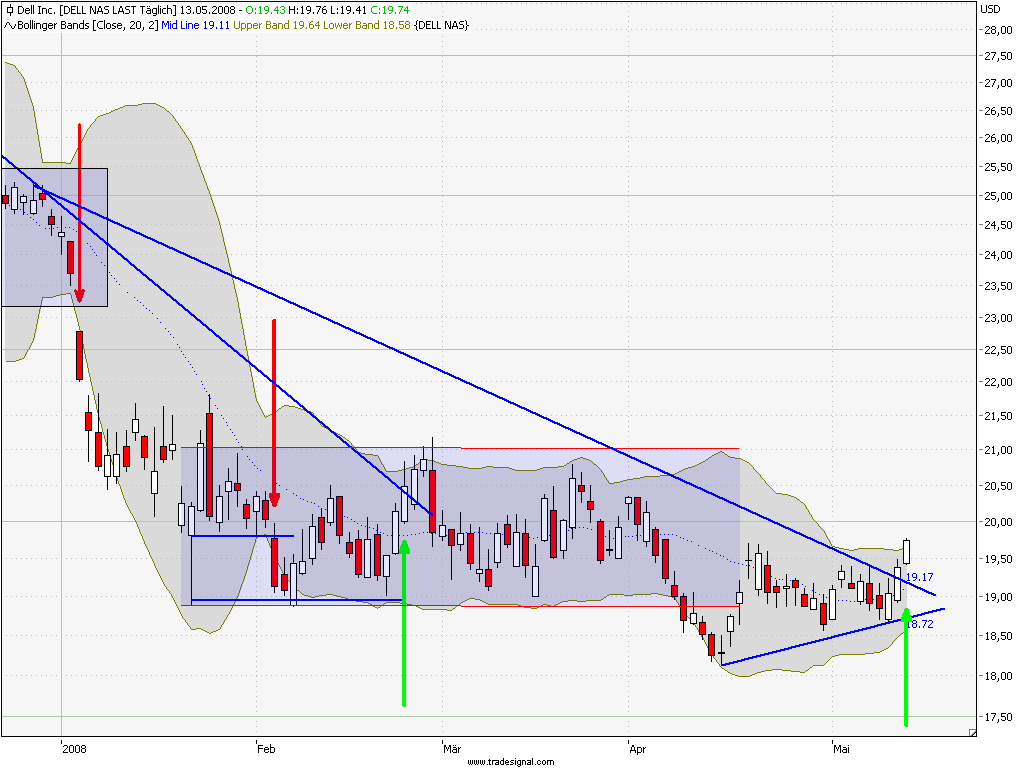
Task: Click the 19,50 price axis label
Action: pyautogui.click(x=998, y=559)
